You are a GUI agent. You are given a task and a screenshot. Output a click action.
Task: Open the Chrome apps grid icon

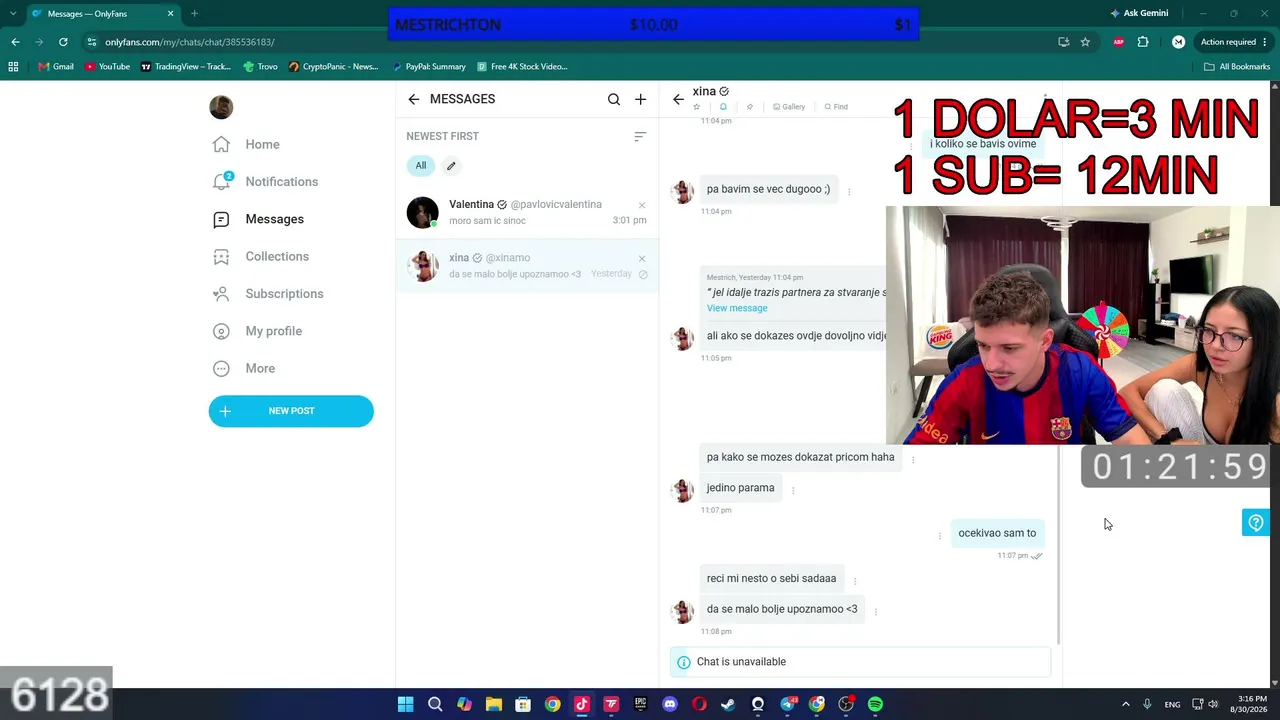pos(13,67)
